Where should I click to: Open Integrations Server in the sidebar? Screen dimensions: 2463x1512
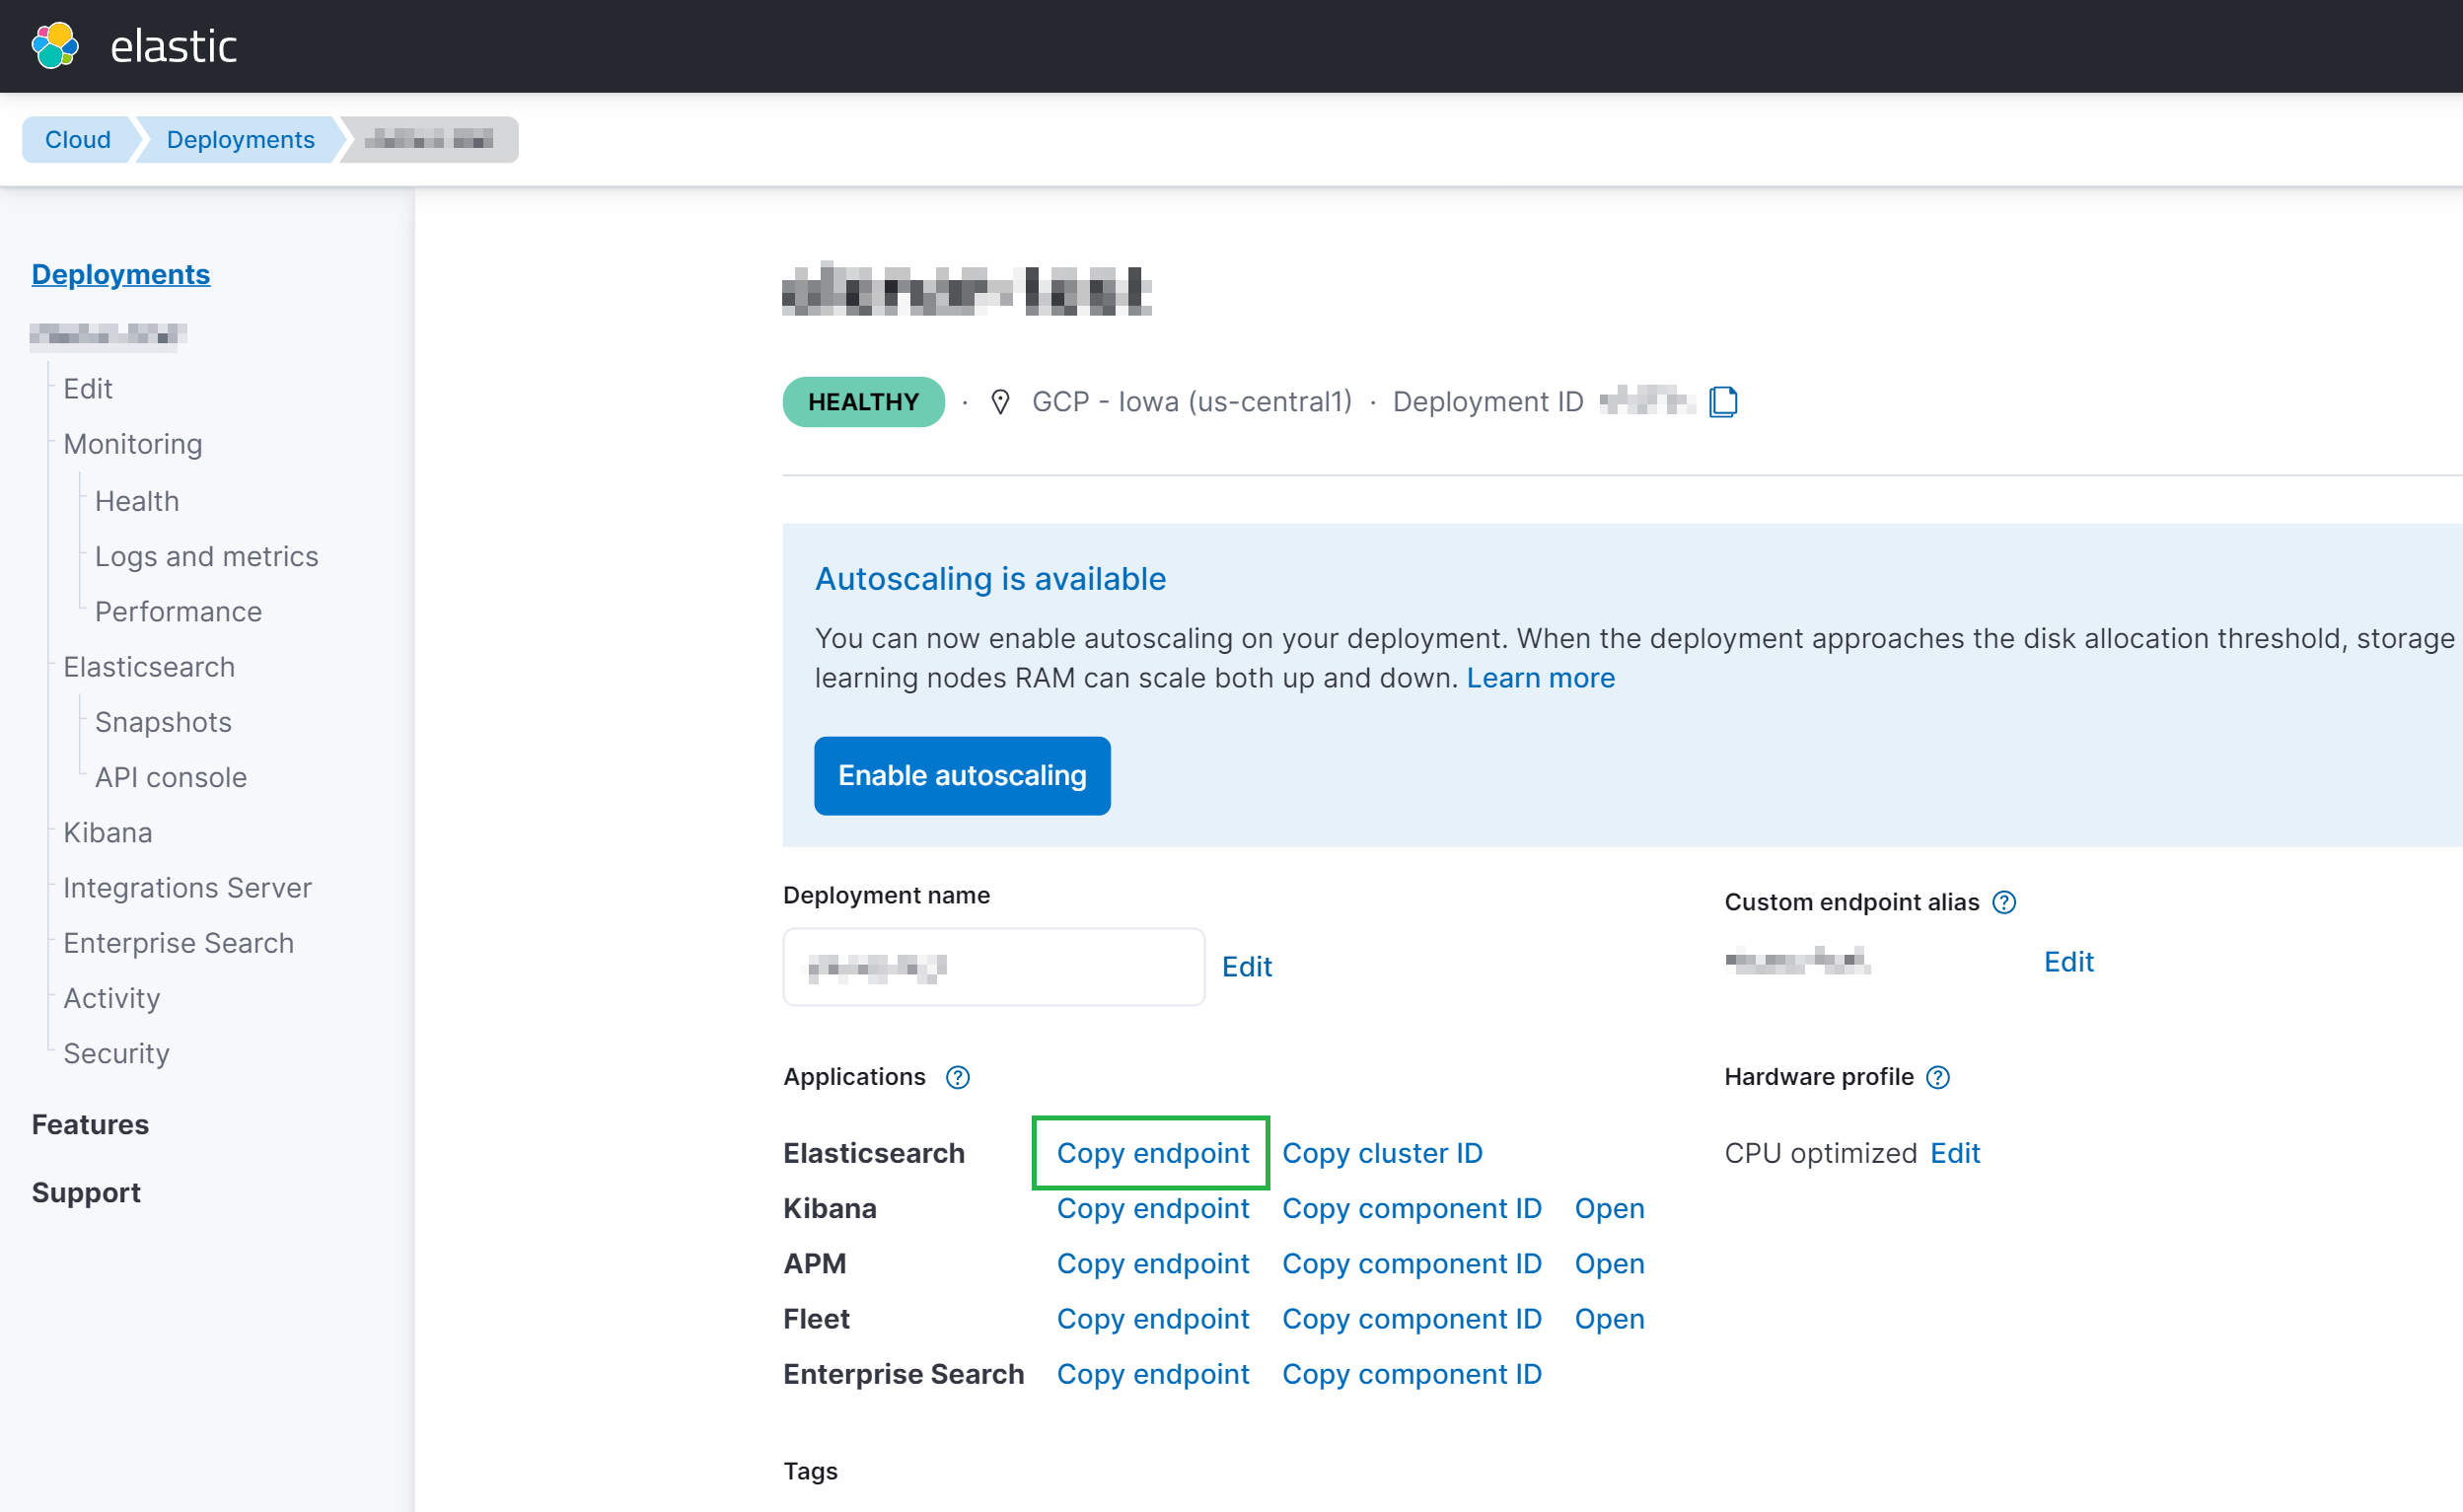point(187,888)
